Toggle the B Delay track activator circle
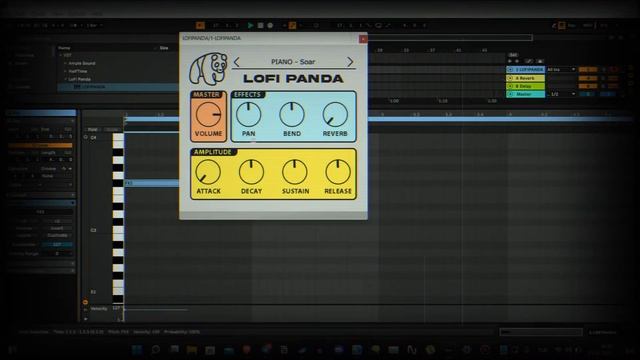 click(510, 86)
